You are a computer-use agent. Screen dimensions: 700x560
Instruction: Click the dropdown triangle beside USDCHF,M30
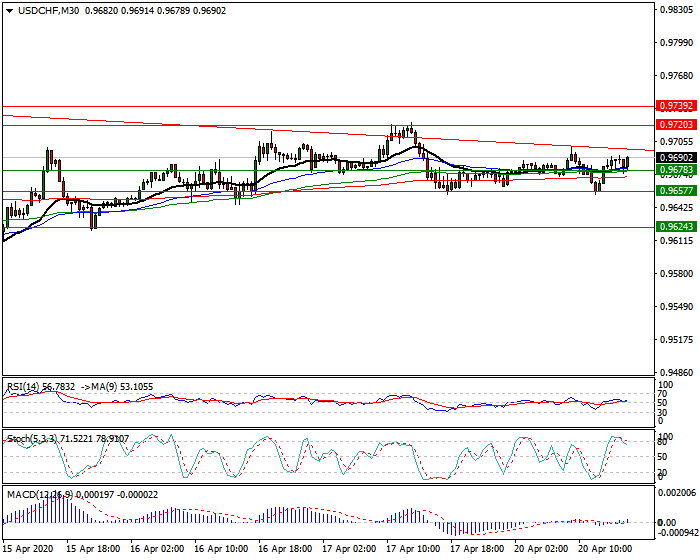[x=10, y=11]
